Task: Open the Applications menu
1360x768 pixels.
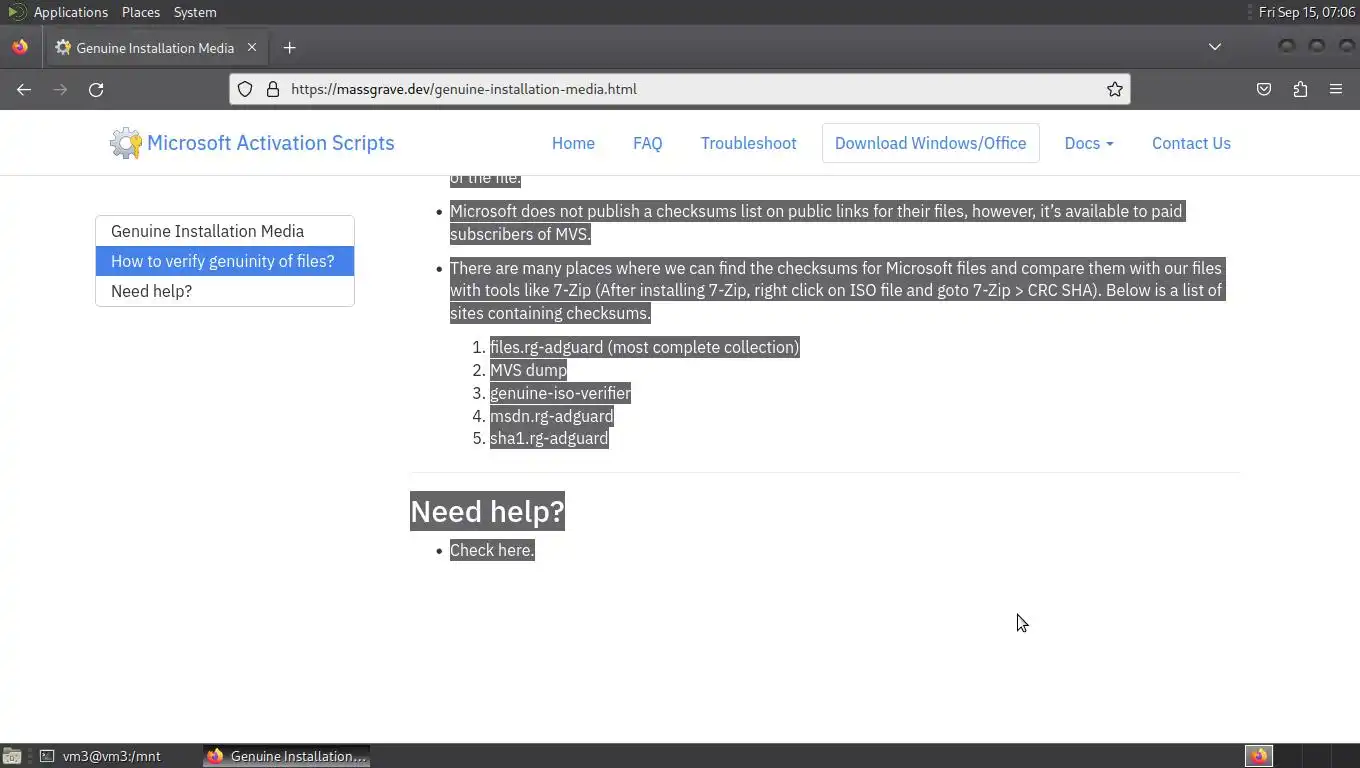Action: pos(70,12)
